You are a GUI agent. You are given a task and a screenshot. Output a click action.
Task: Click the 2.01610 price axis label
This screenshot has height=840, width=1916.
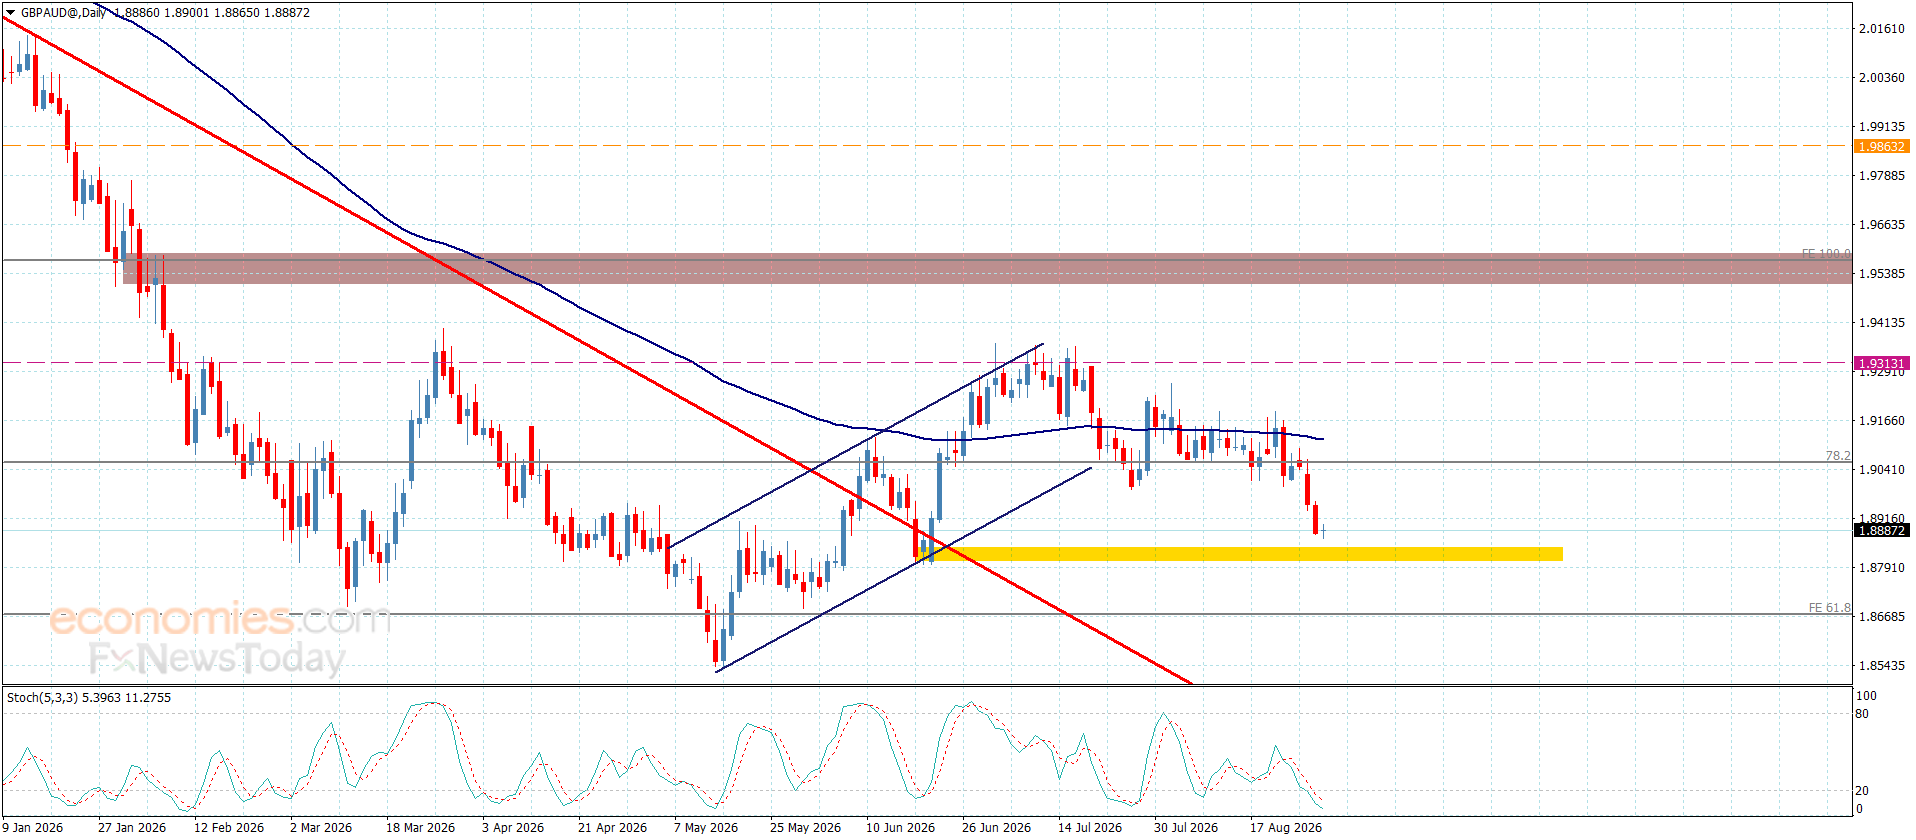click(1881, 28)
